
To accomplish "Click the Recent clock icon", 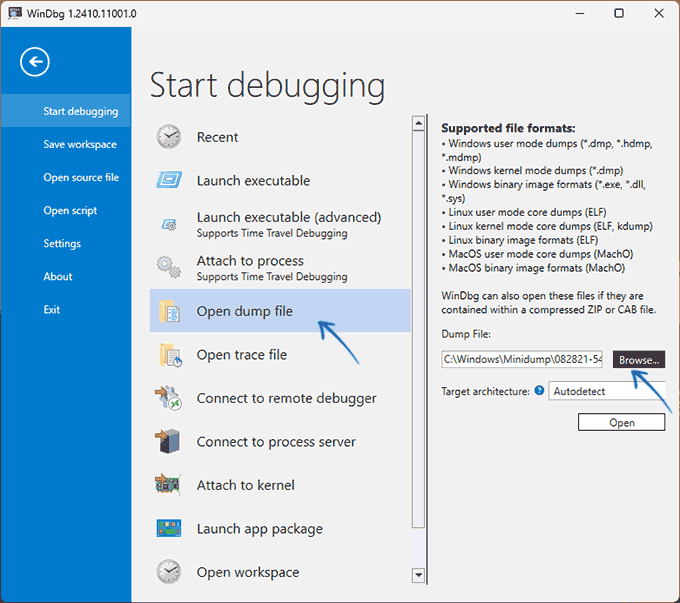I will click(x=169, y=137).
